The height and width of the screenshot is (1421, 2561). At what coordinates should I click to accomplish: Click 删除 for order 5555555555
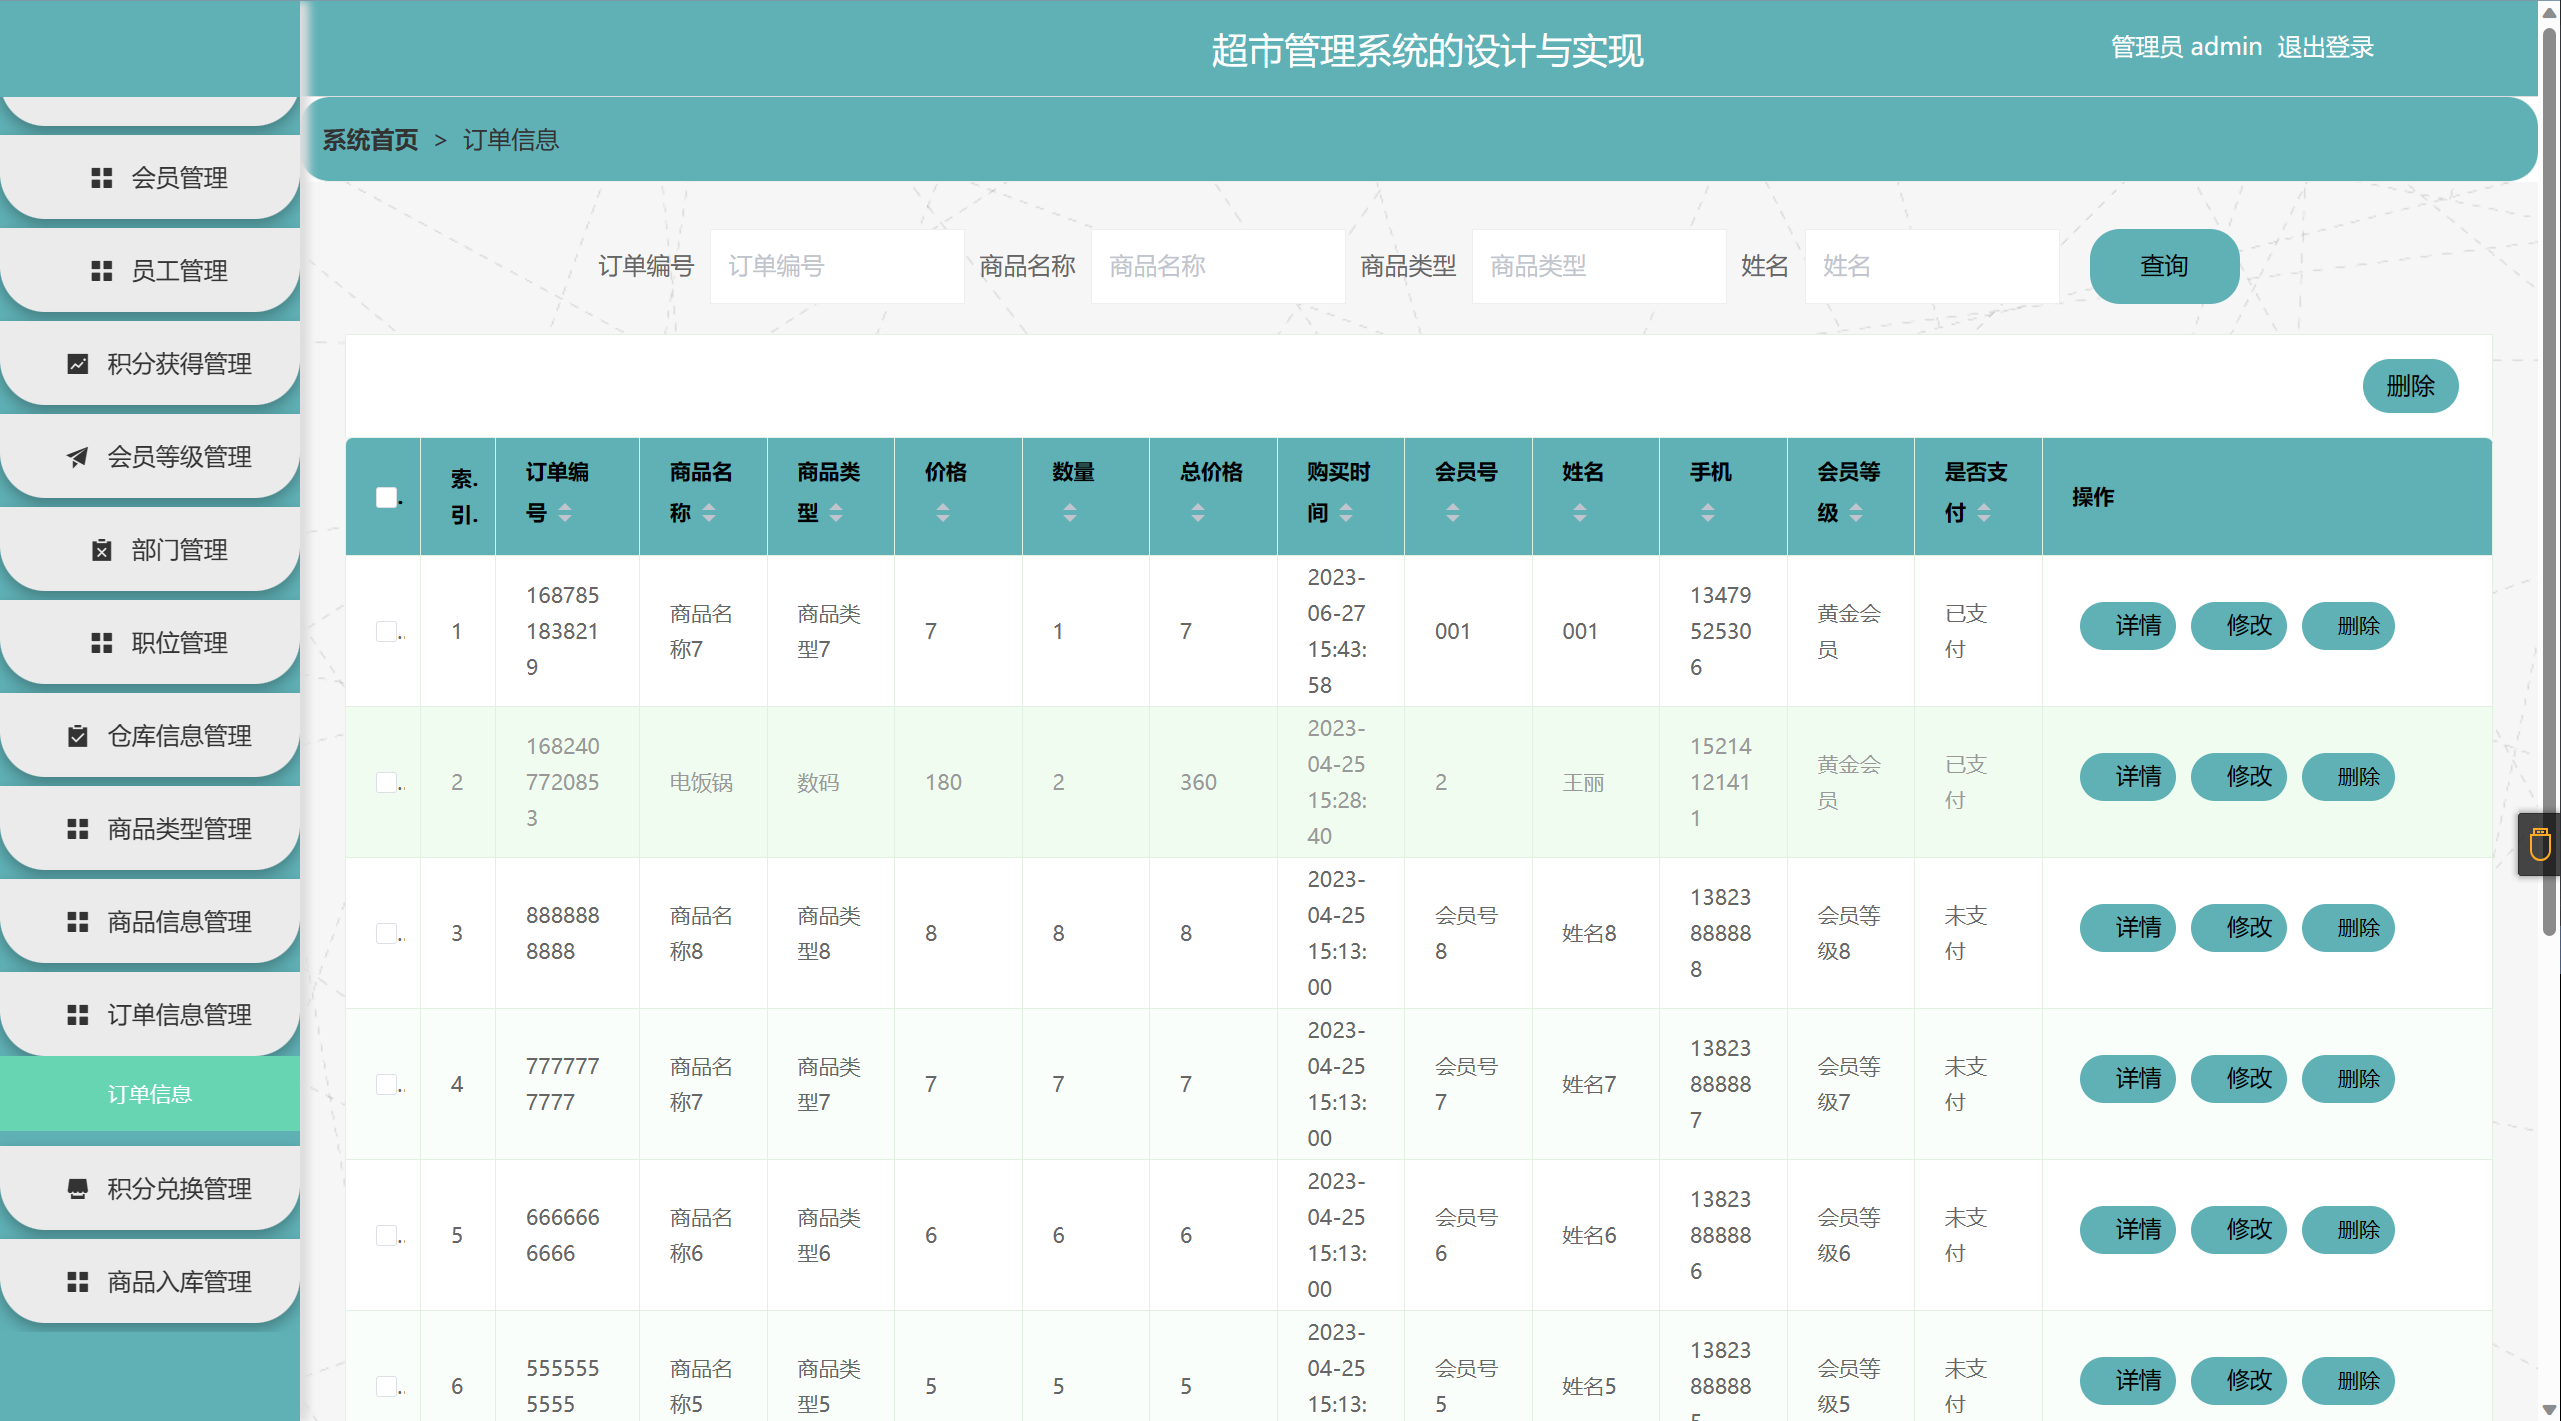pos(2348,1381)
